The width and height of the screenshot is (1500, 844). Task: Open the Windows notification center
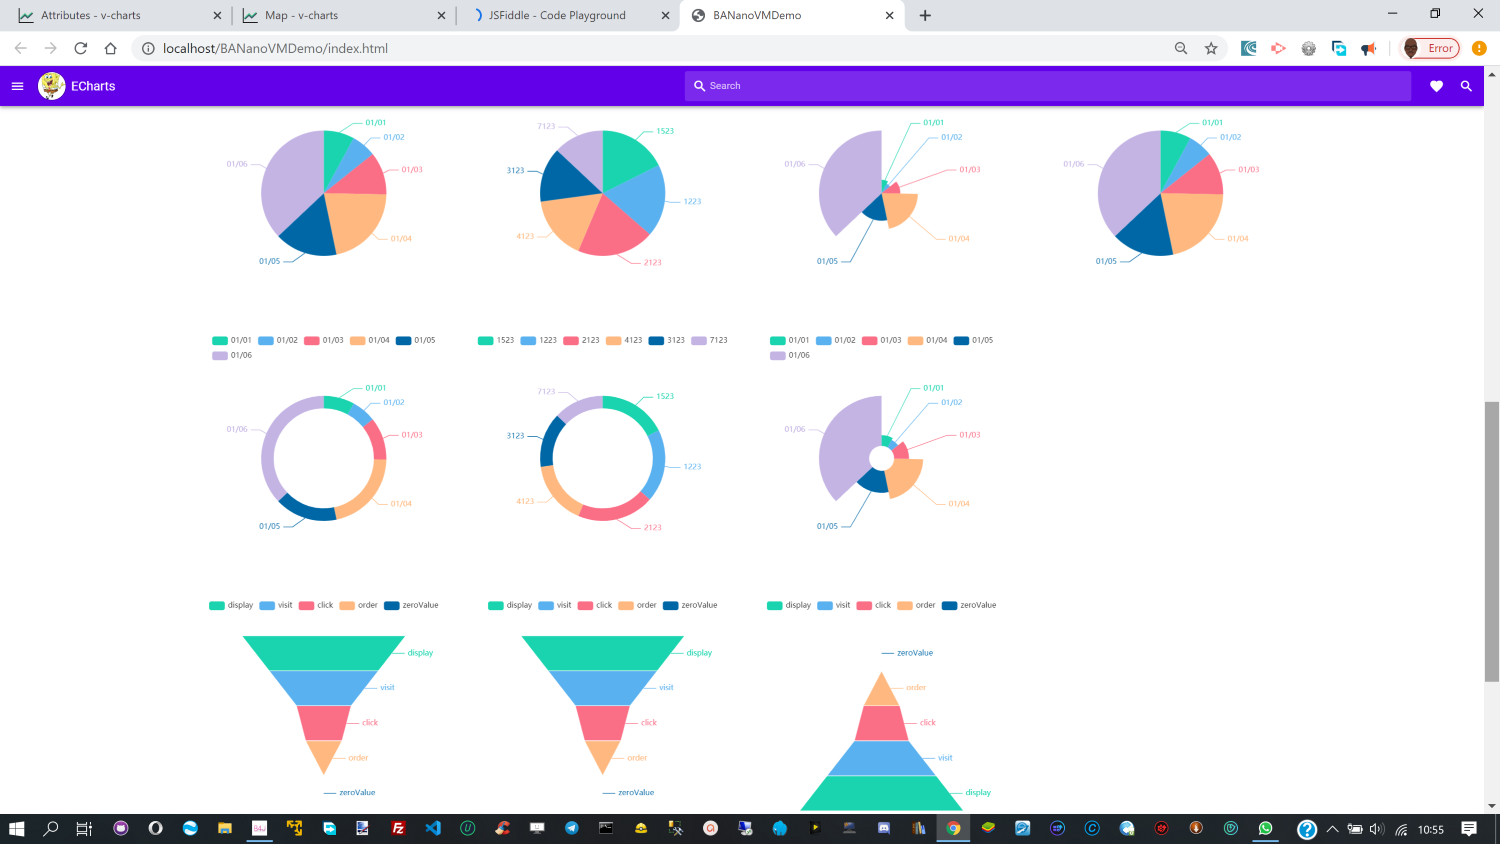coord(1469,829)
